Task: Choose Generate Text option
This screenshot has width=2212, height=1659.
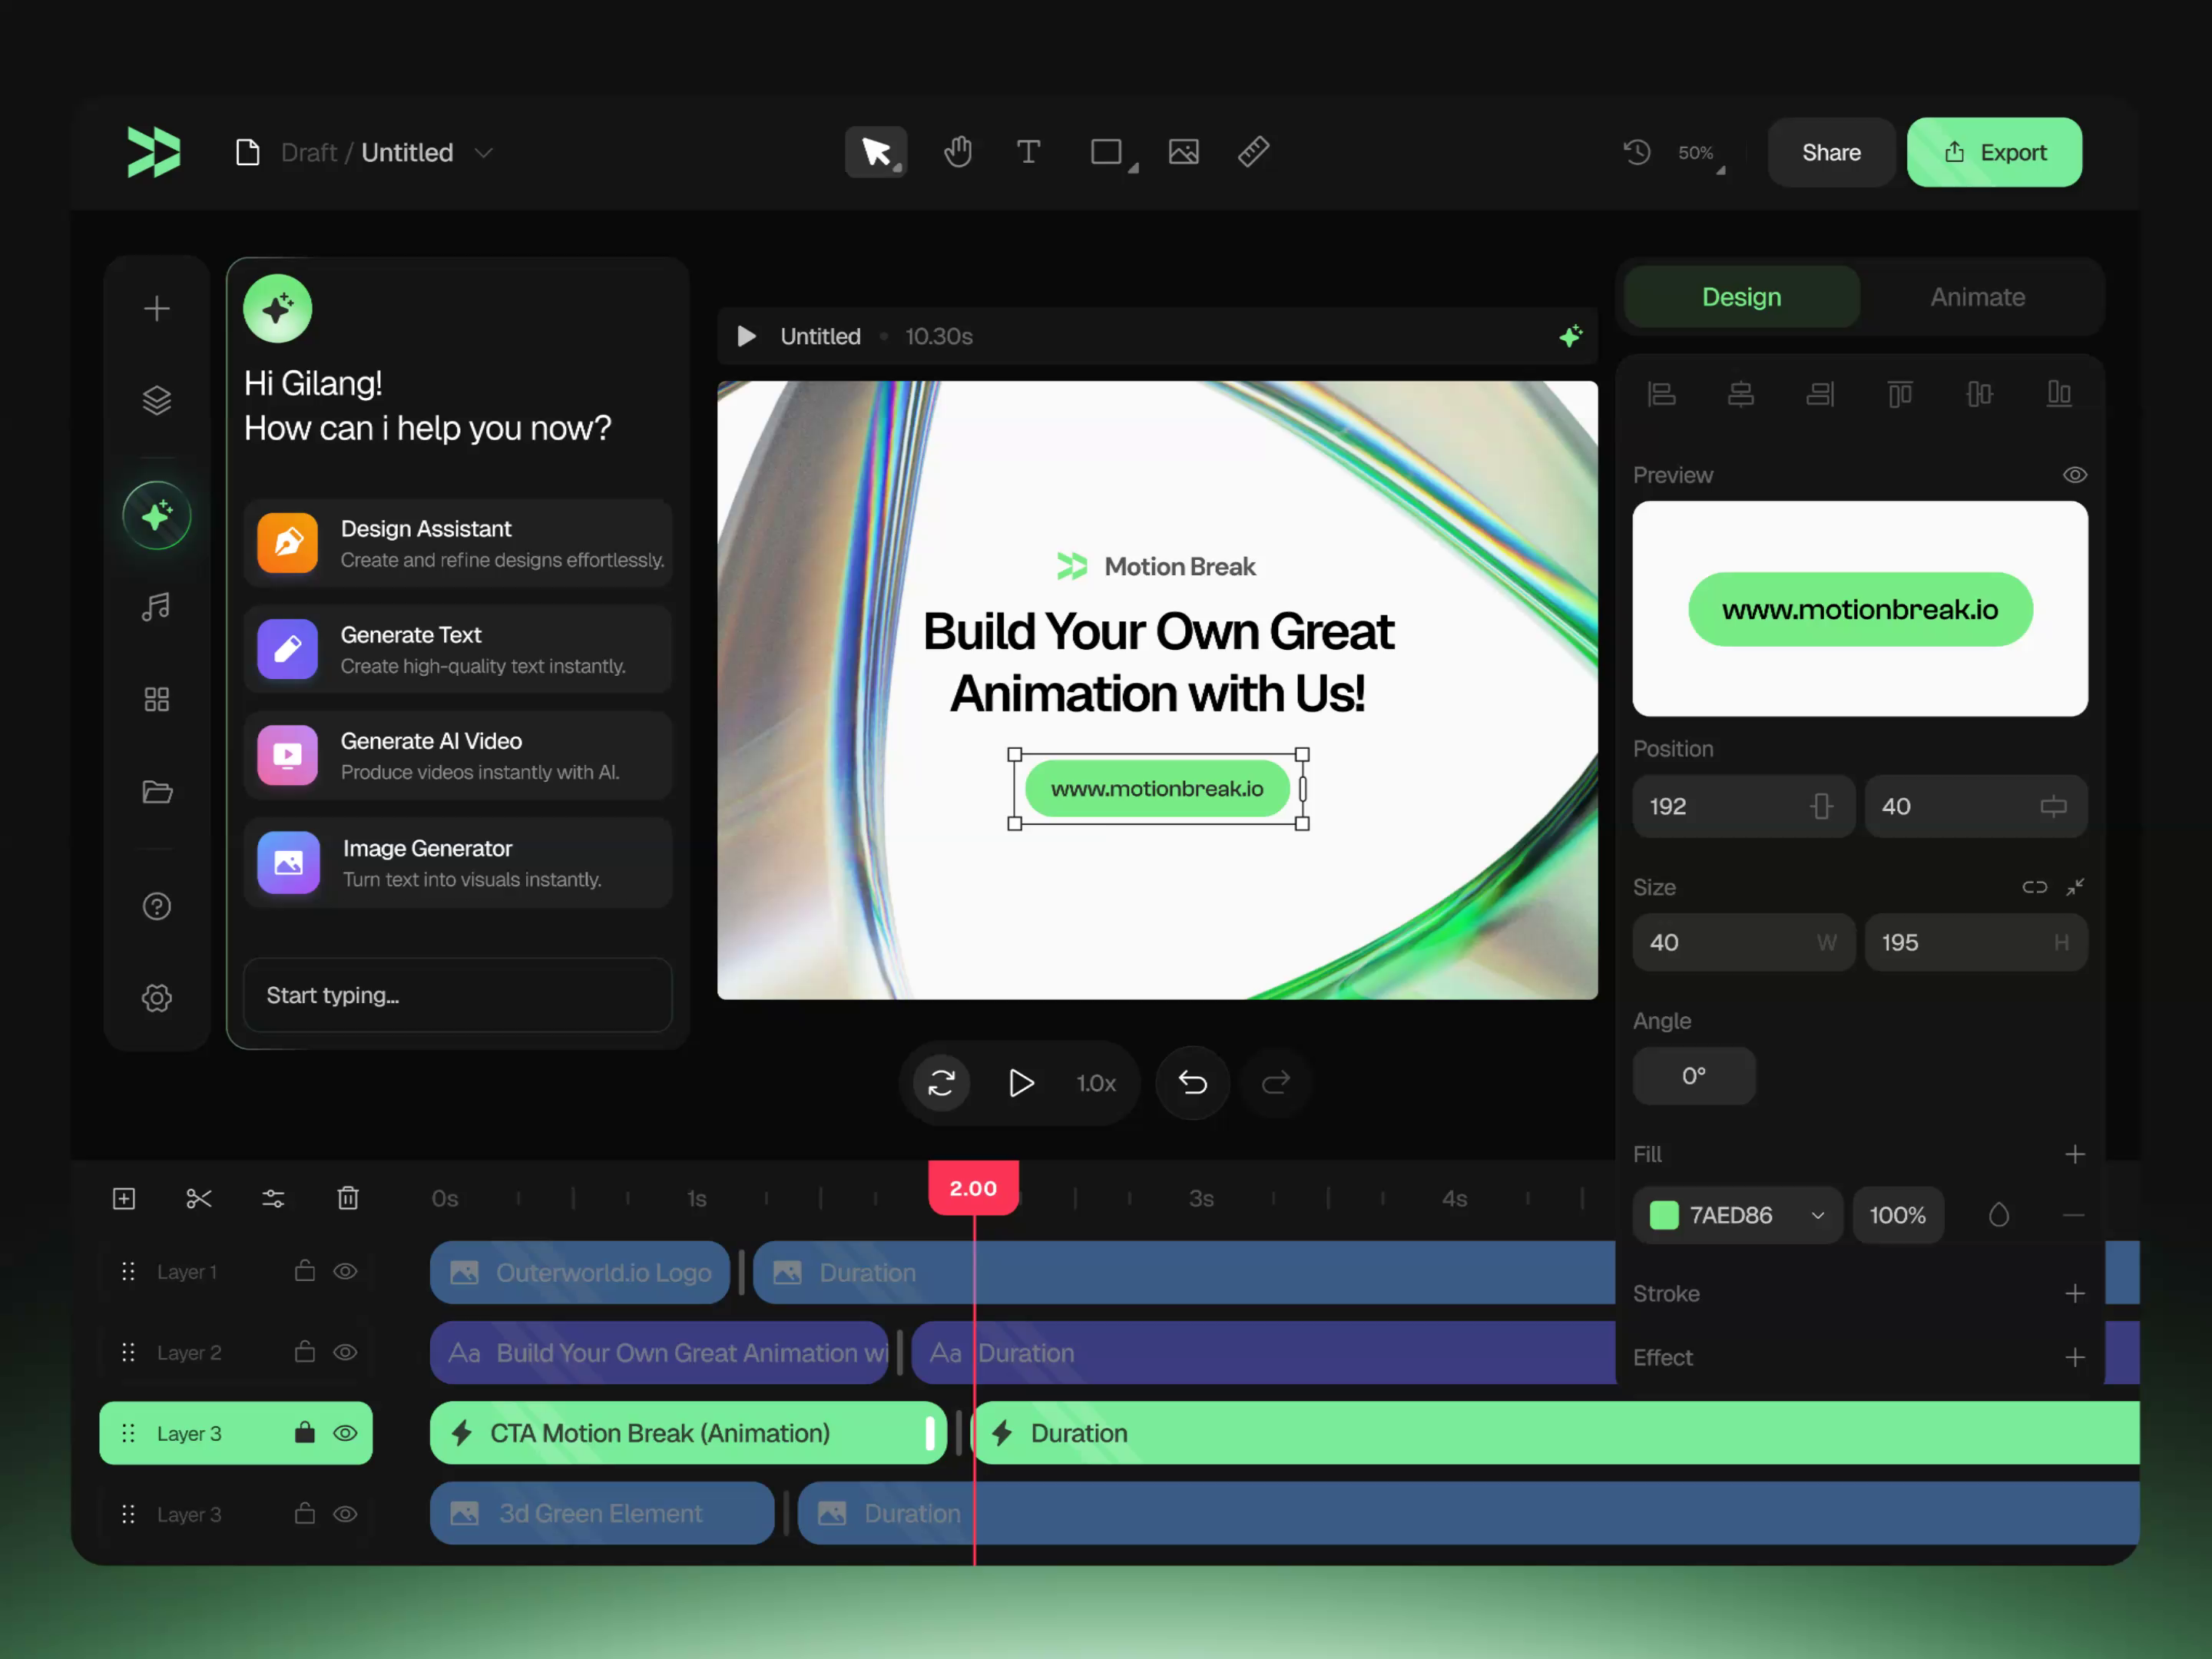Action: 458,649
